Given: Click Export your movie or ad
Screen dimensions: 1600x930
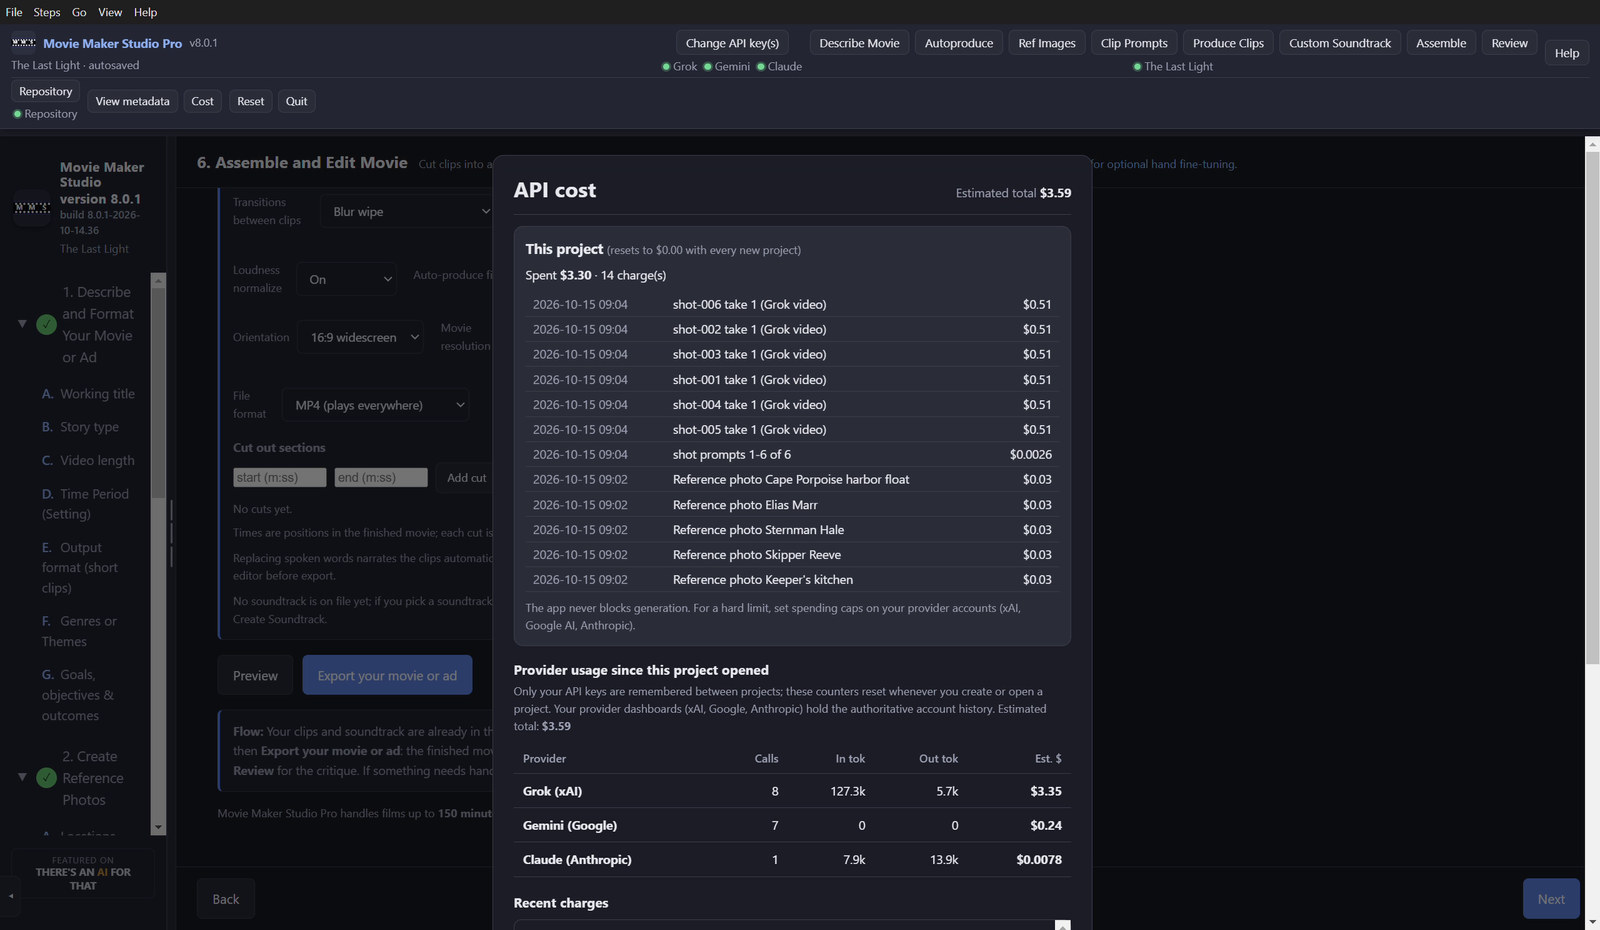Looking at the screenshot, I should click(x=387, y=676).
